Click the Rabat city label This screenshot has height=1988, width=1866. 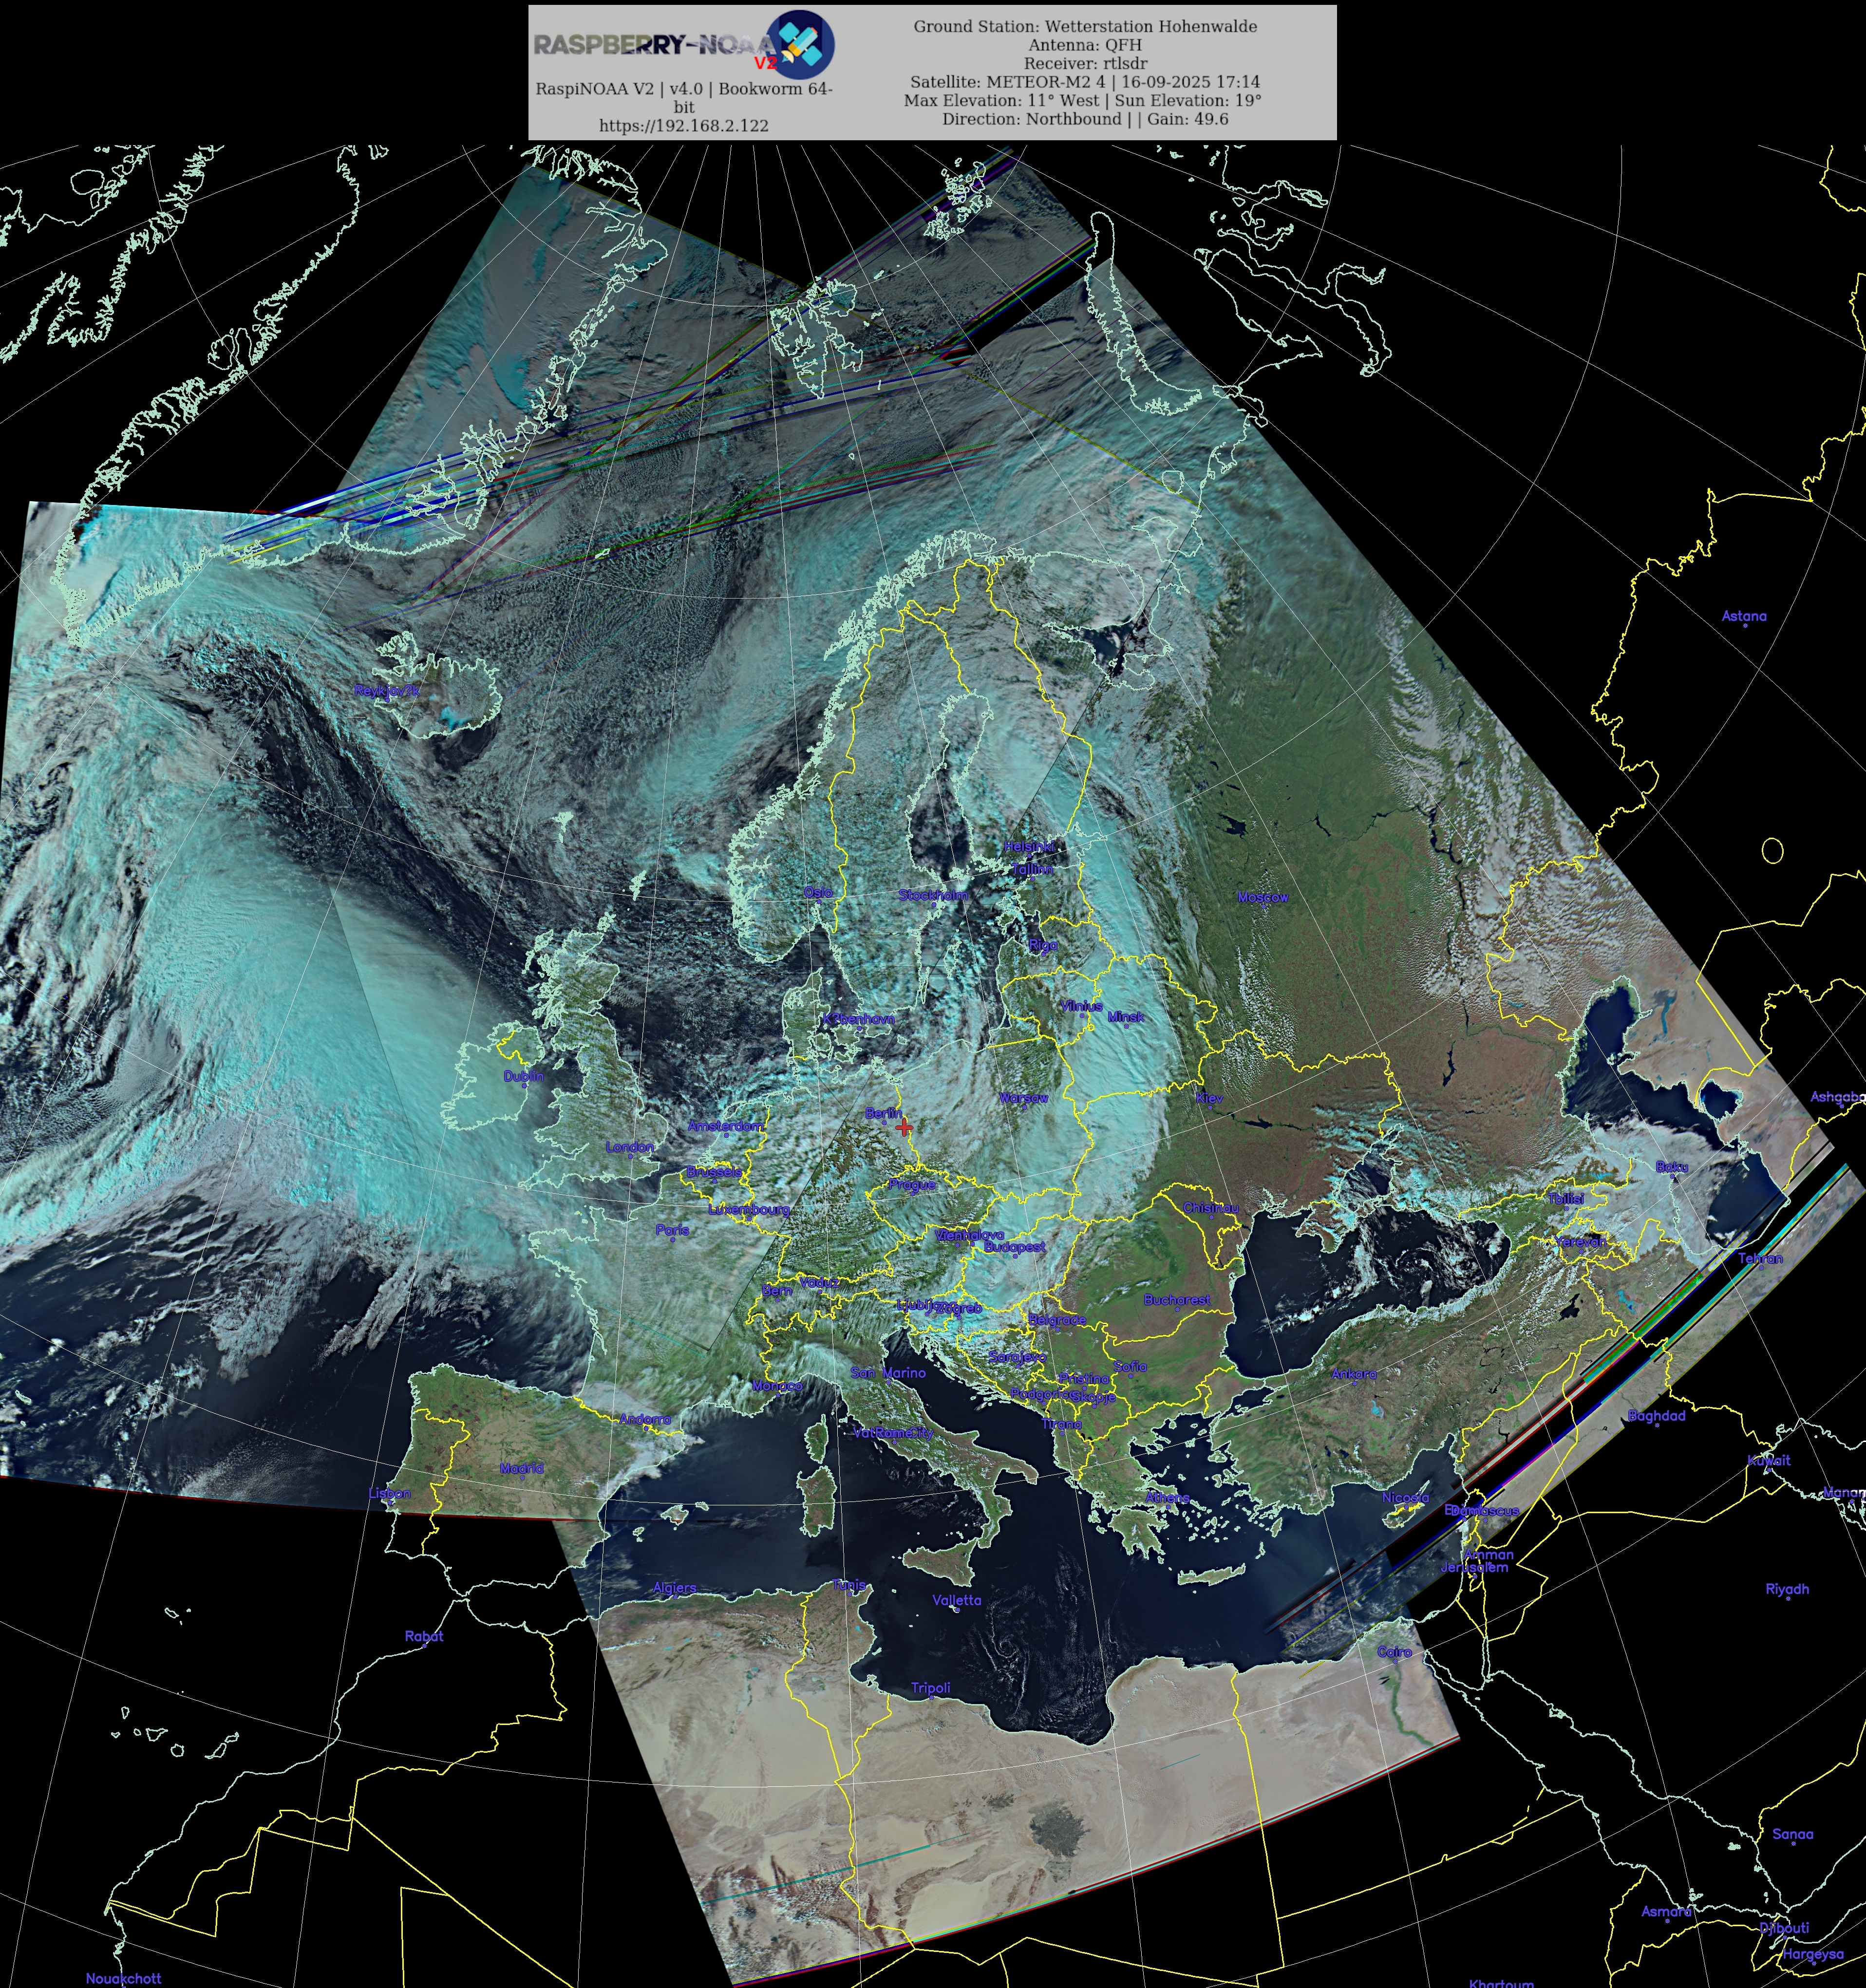tap(424, 1636)
